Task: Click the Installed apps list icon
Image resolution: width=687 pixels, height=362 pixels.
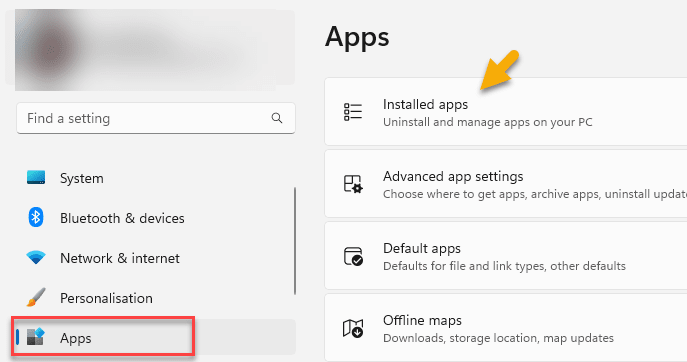Action: [353, 112]
